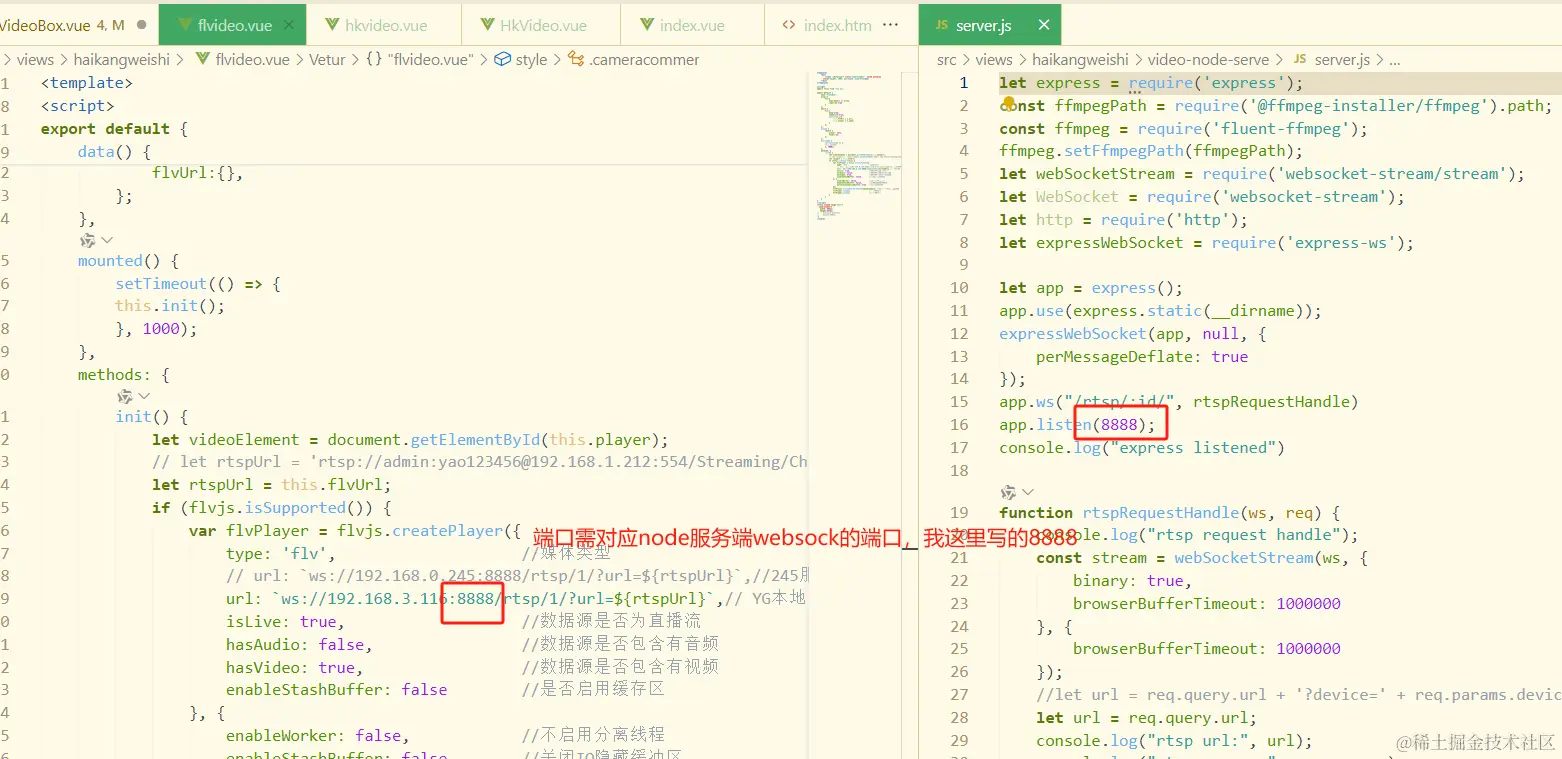Click the 'enableWorker: false,' line
This screenshot has width=1562, height=759.
(318, 735)
